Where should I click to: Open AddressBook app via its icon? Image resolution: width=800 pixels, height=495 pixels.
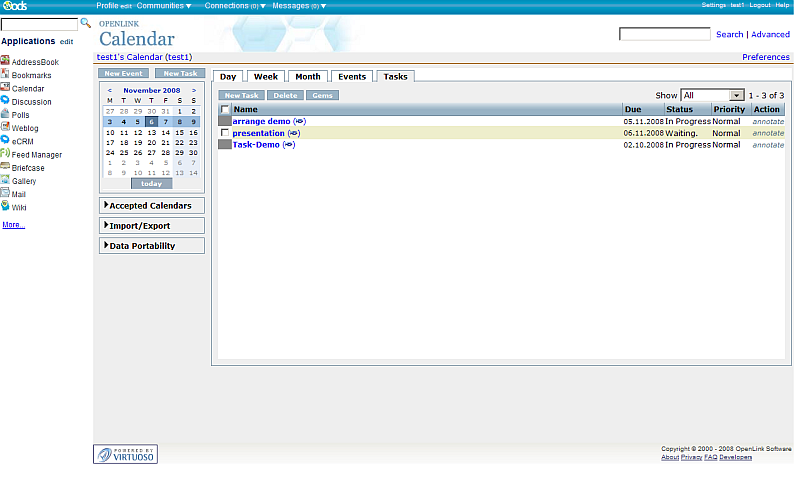click(6, 62)
